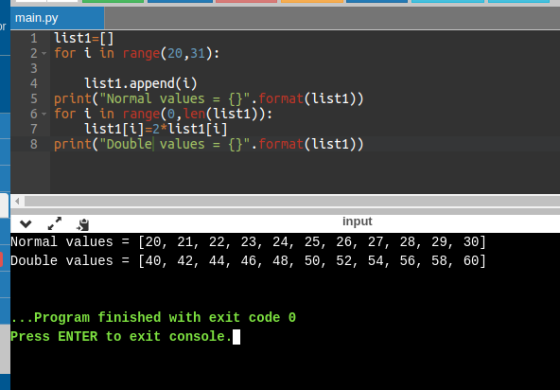Click the editor scrollbar left arrow
The height and width of the screenshot is (390, 560).
tap(17, 201)
